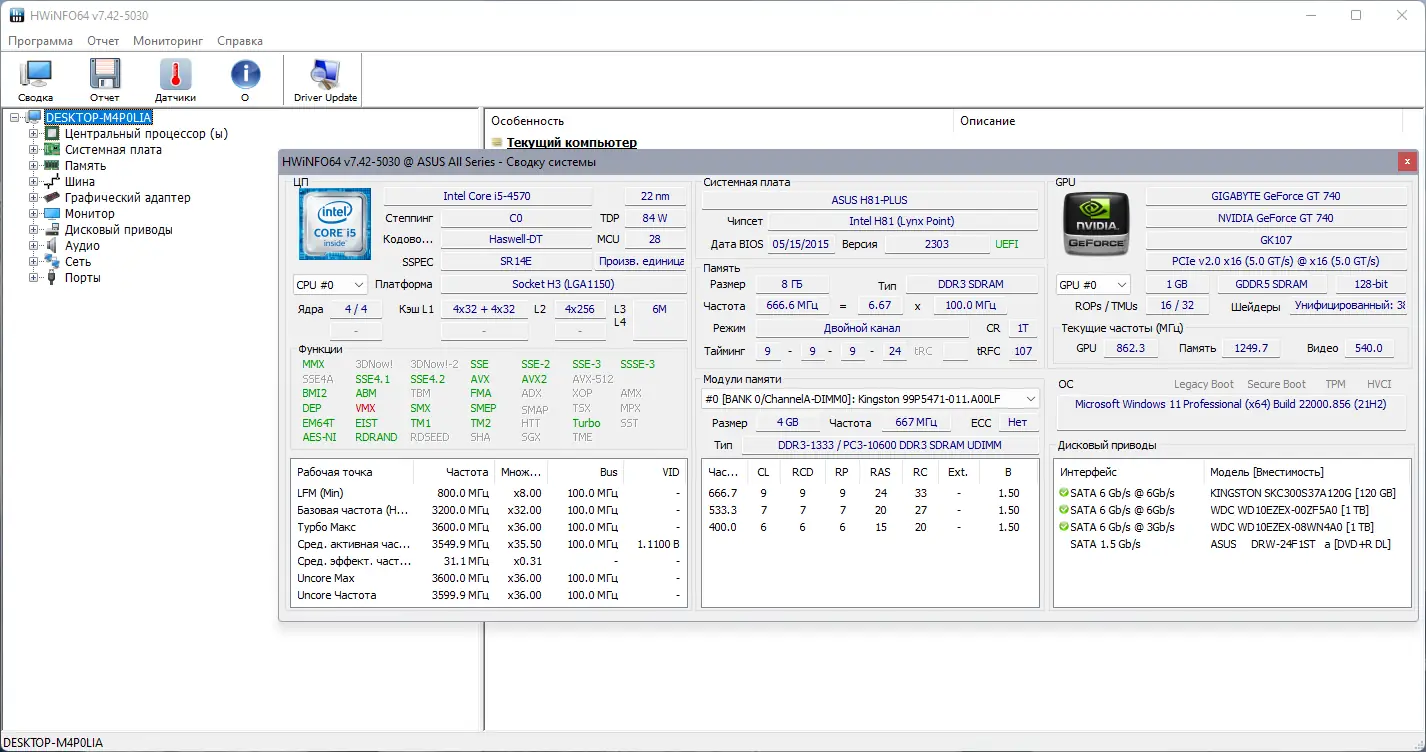The image size is (1426, 752).
Task: Click the Socket H3 (LGA1150) platform field
Action: click(x=563, y=284)
